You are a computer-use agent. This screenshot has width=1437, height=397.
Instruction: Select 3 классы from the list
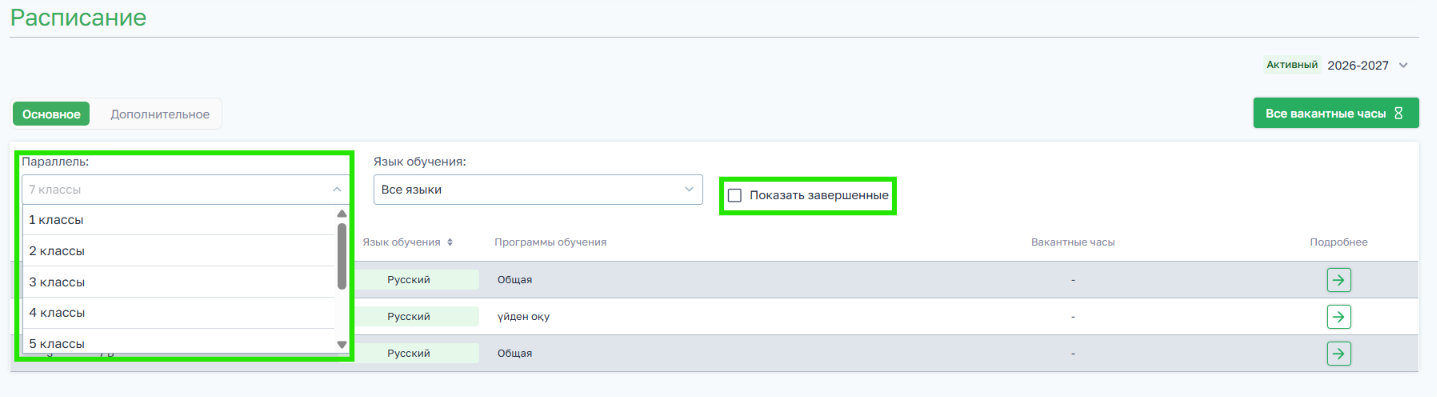[x=178, y=282]
